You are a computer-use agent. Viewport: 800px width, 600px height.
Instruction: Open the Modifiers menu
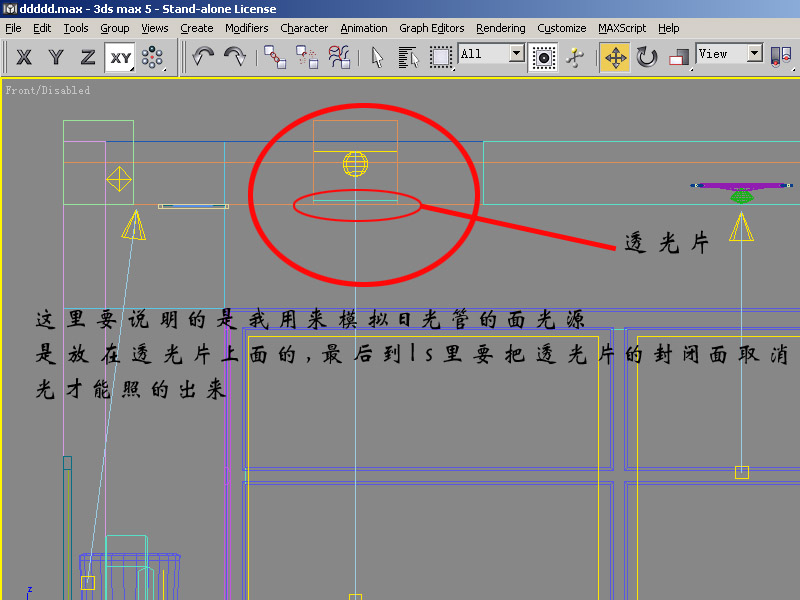[246, 28]
